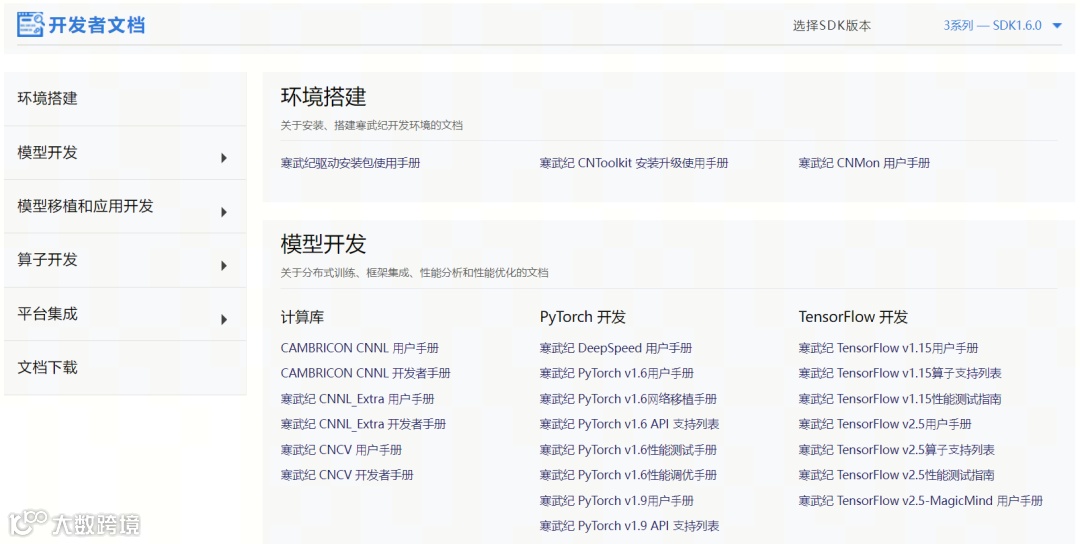Click the 开发者文档 header title
1080x544 pixels.
96,25
